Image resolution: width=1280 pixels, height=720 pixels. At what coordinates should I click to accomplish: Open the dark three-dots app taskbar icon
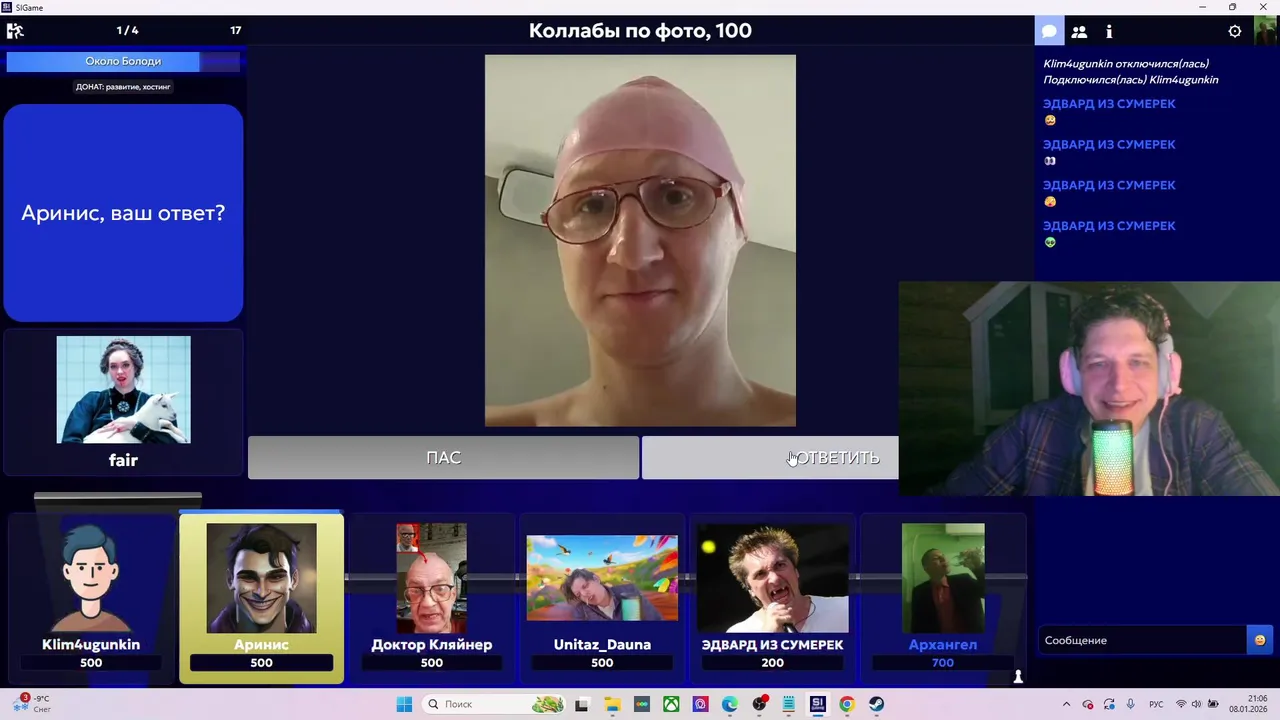641,704
